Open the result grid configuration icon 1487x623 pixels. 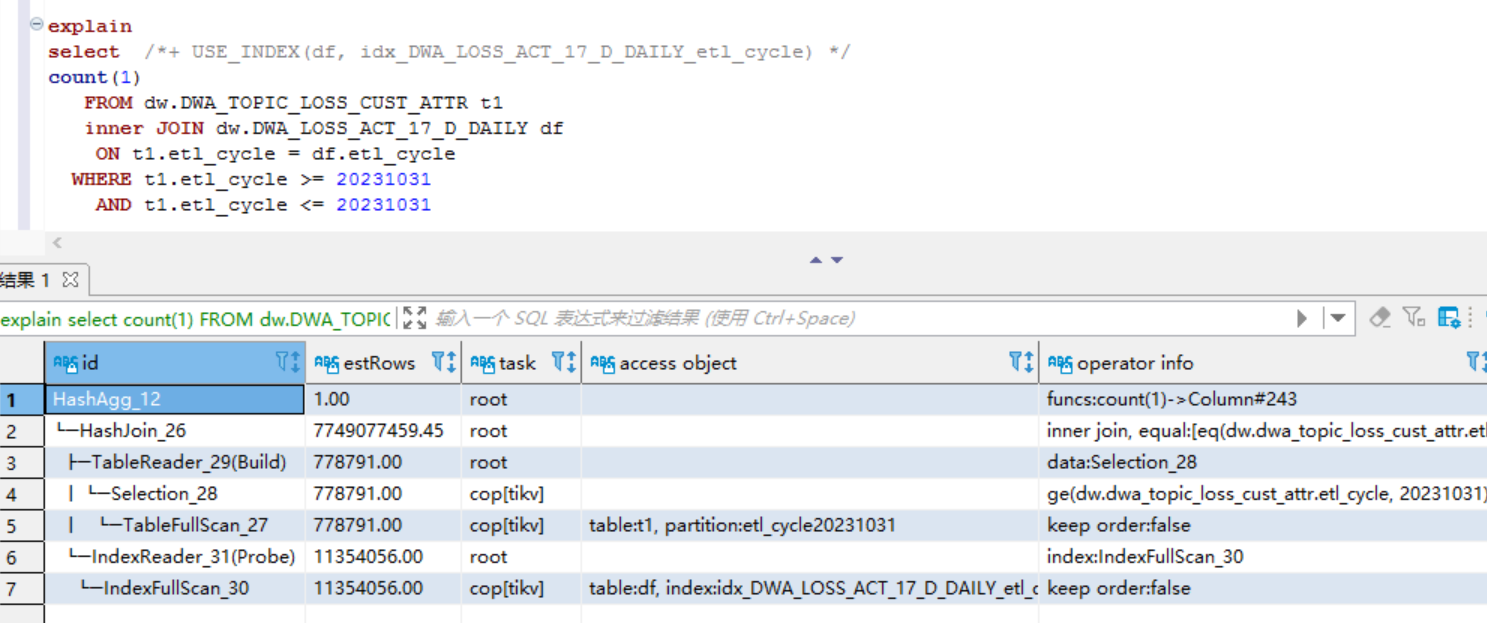pos(1449,318)
